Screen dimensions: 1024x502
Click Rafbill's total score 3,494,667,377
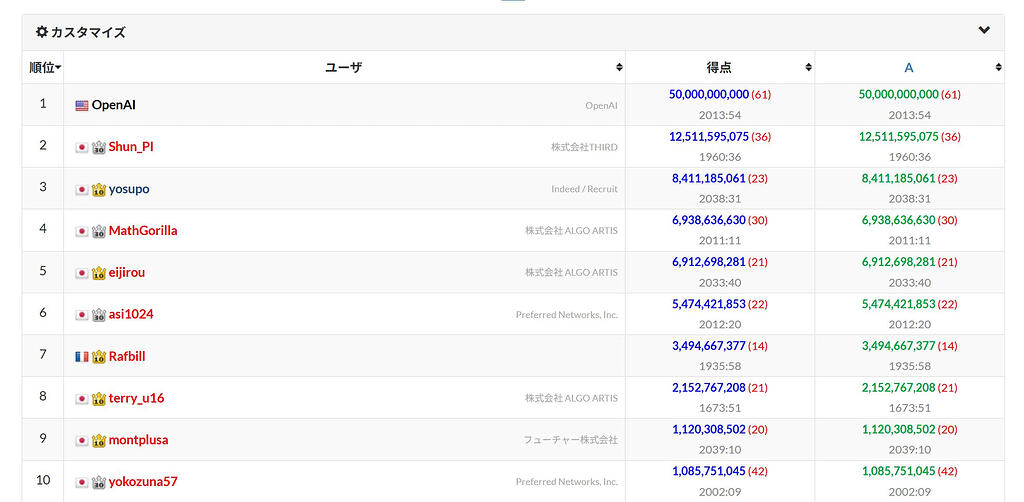click(x=709, y=345)
